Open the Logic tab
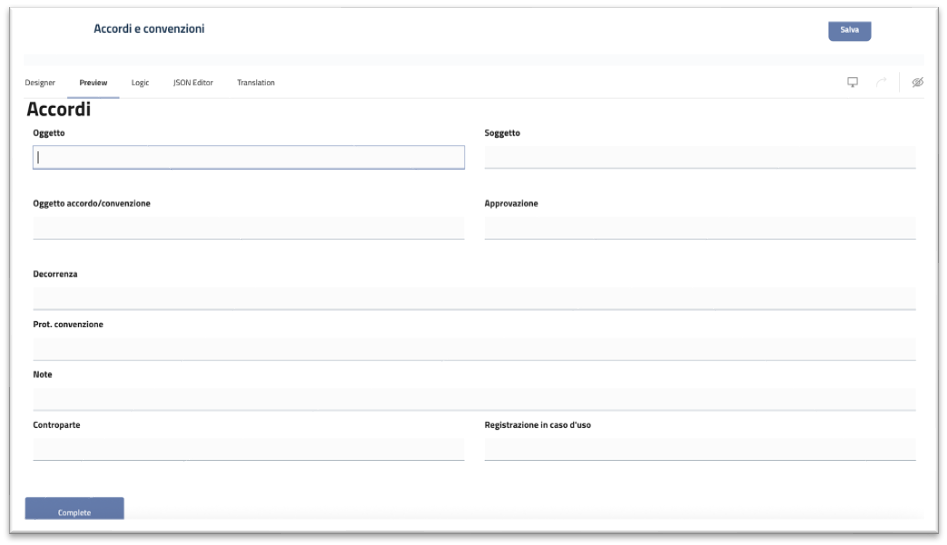 click(x=140, y=82)
